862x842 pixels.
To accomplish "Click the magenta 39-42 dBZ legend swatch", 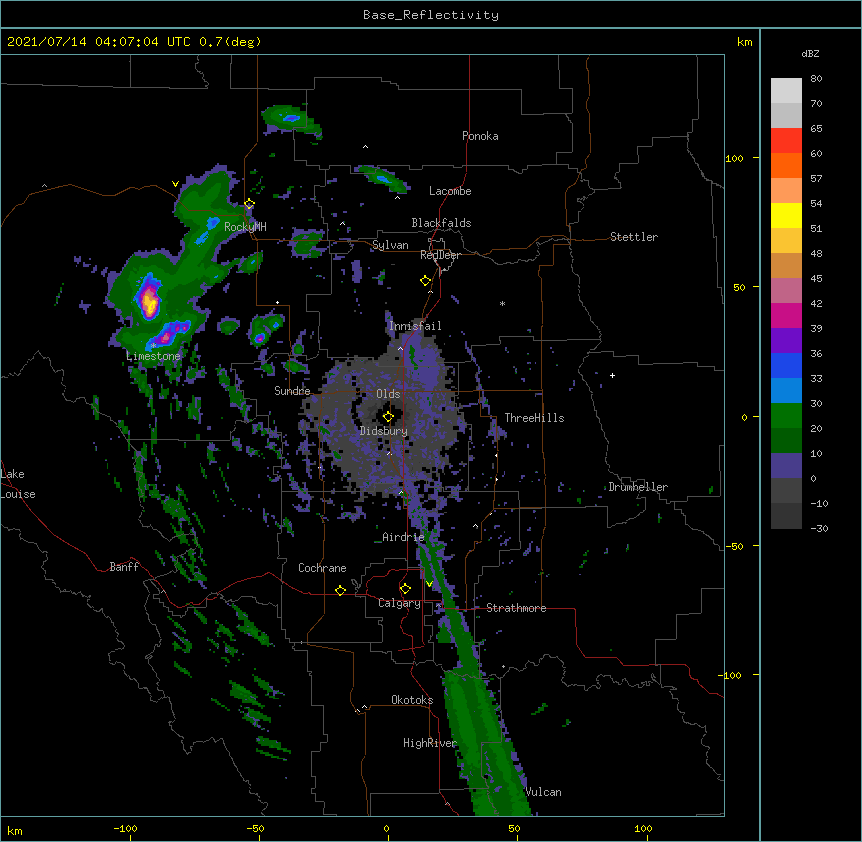I will [x=786, y=315].
